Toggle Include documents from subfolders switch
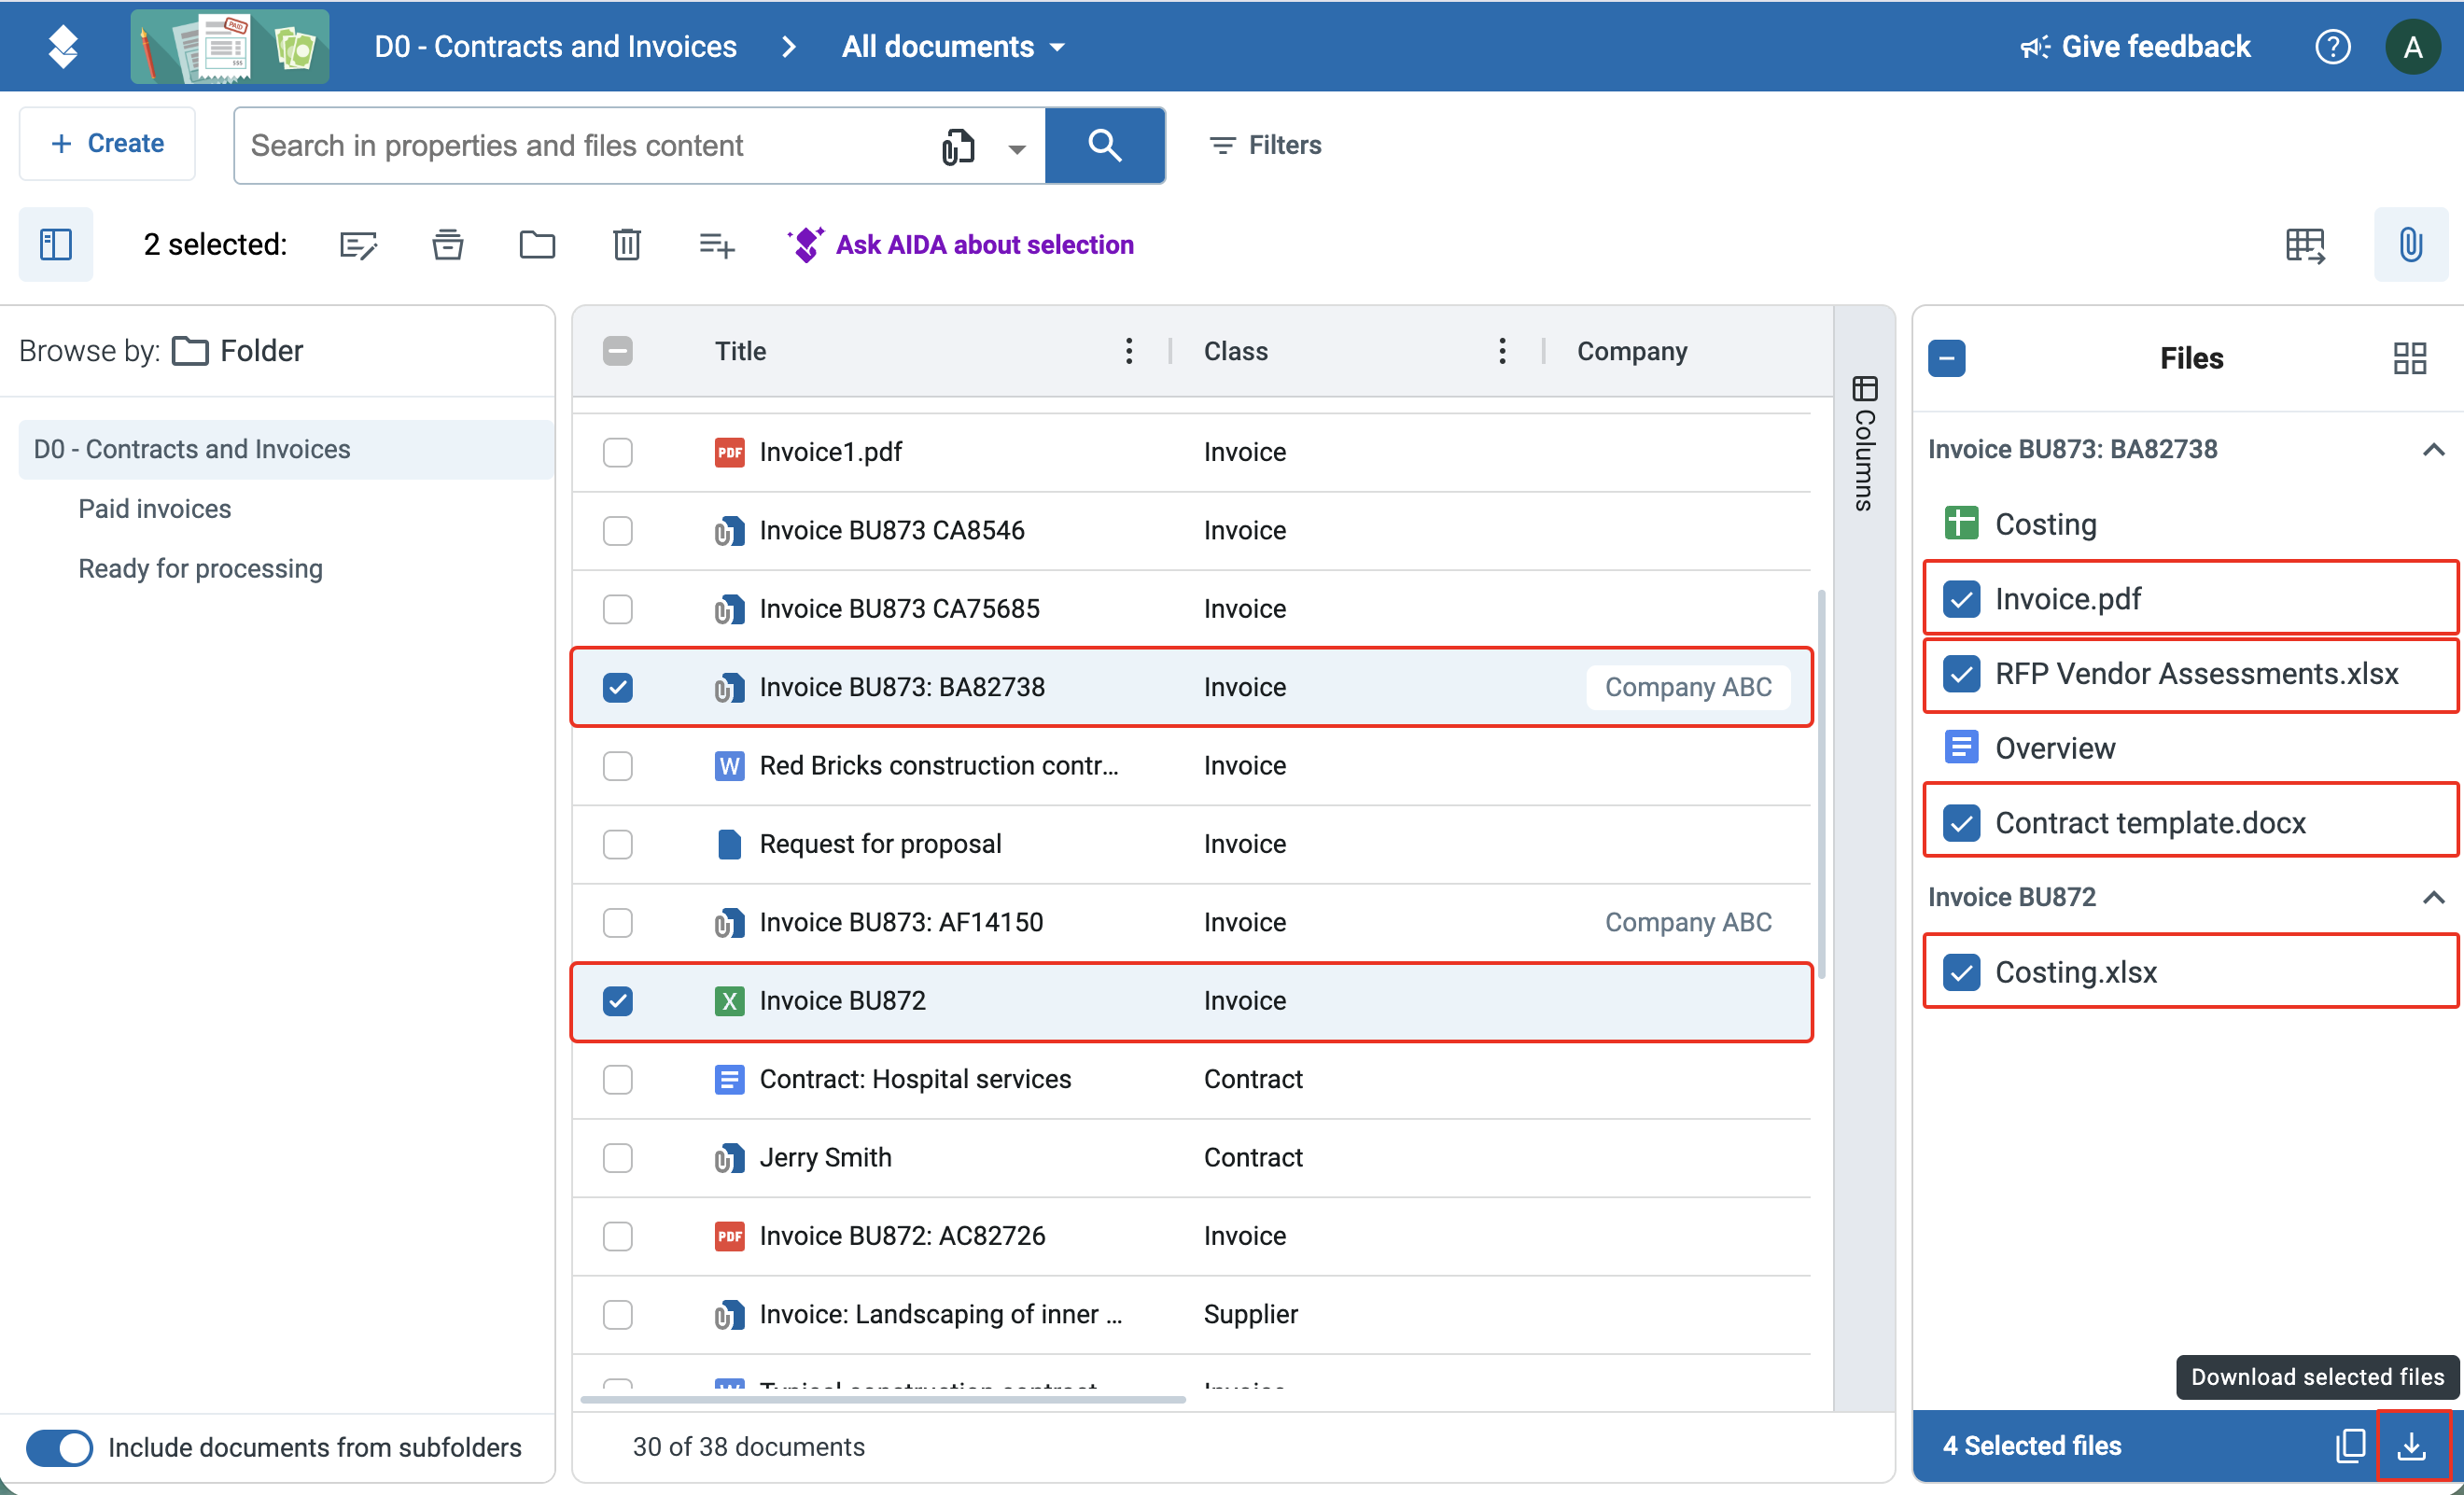 pyautogui.click(x=59, y=1447)
